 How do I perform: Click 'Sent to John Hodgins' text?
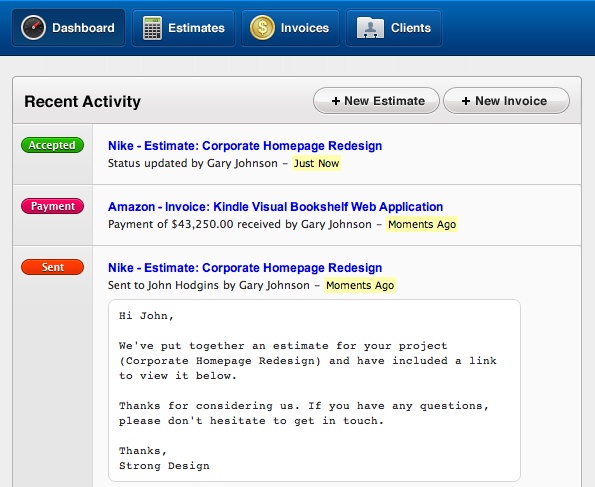tap(164, 285)
